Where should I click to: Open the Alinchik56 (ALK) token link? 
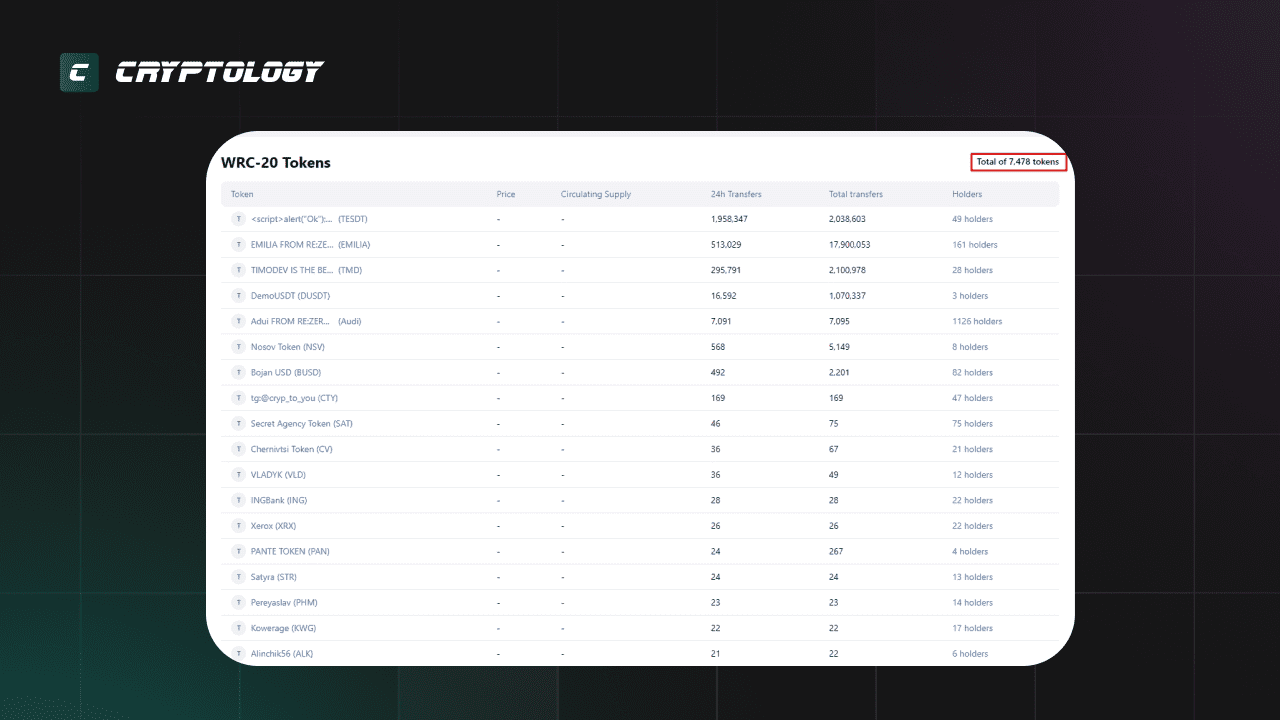click(282, 654)
